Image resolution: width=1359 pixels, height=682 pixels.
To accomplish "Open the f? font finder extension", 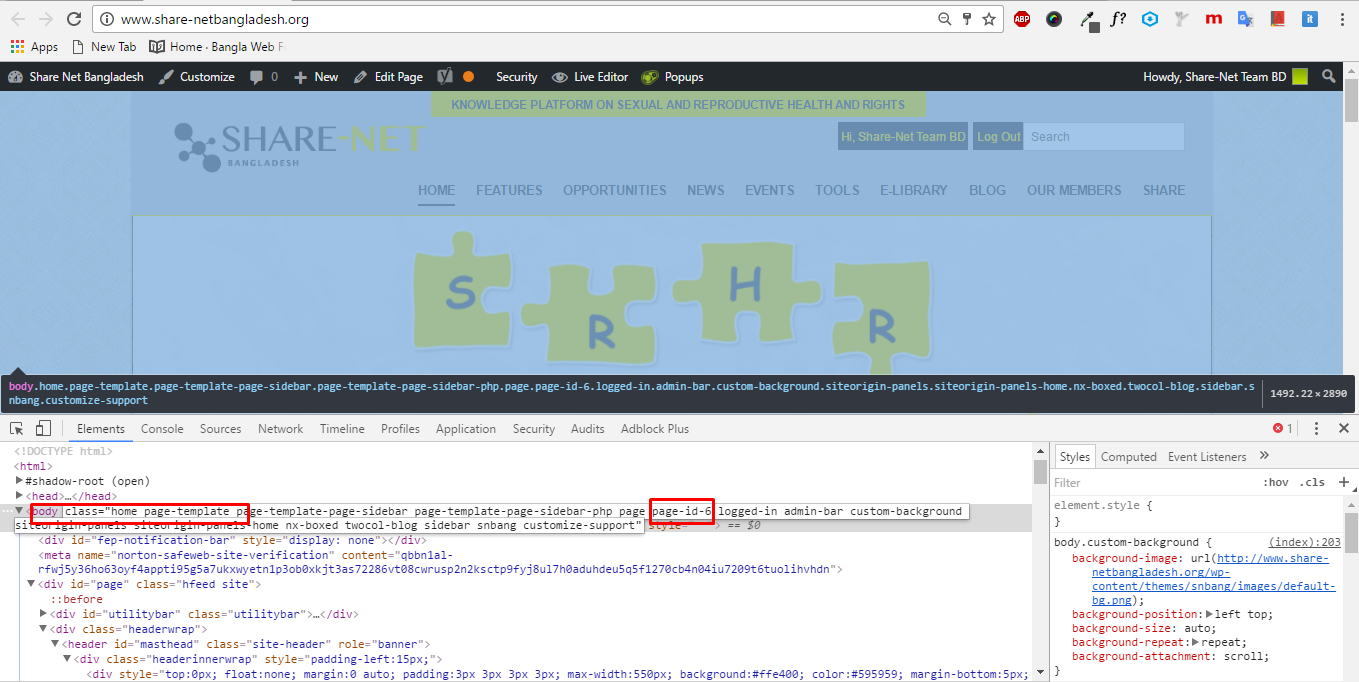I will (1118, 19).
